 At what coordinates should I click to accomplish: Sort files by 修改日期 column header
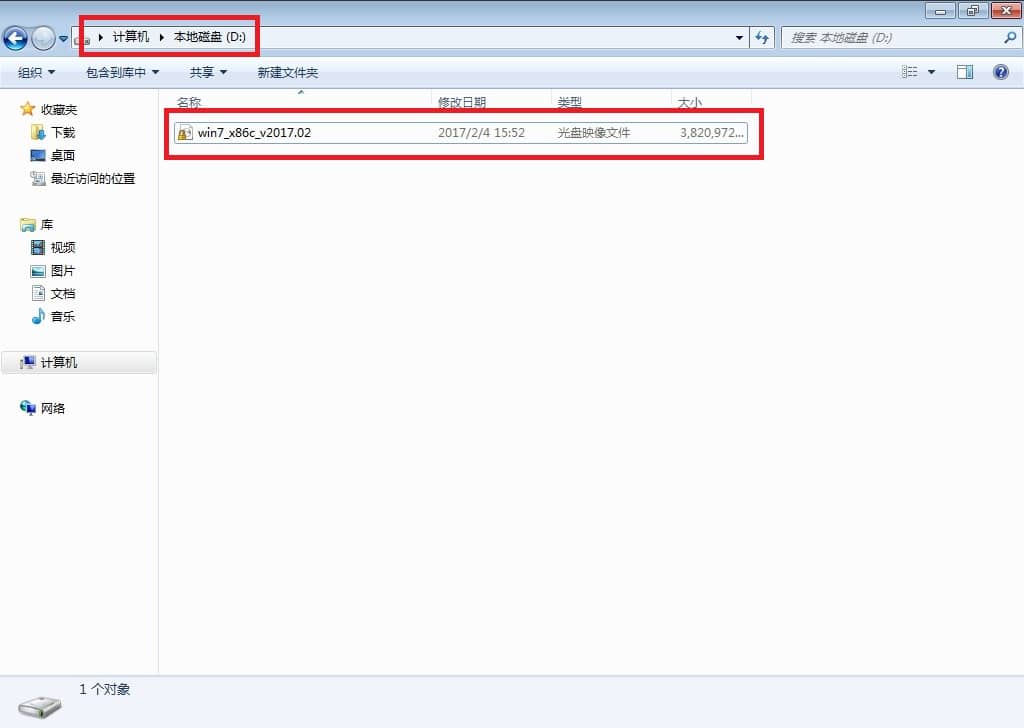[x=462, y=102]
